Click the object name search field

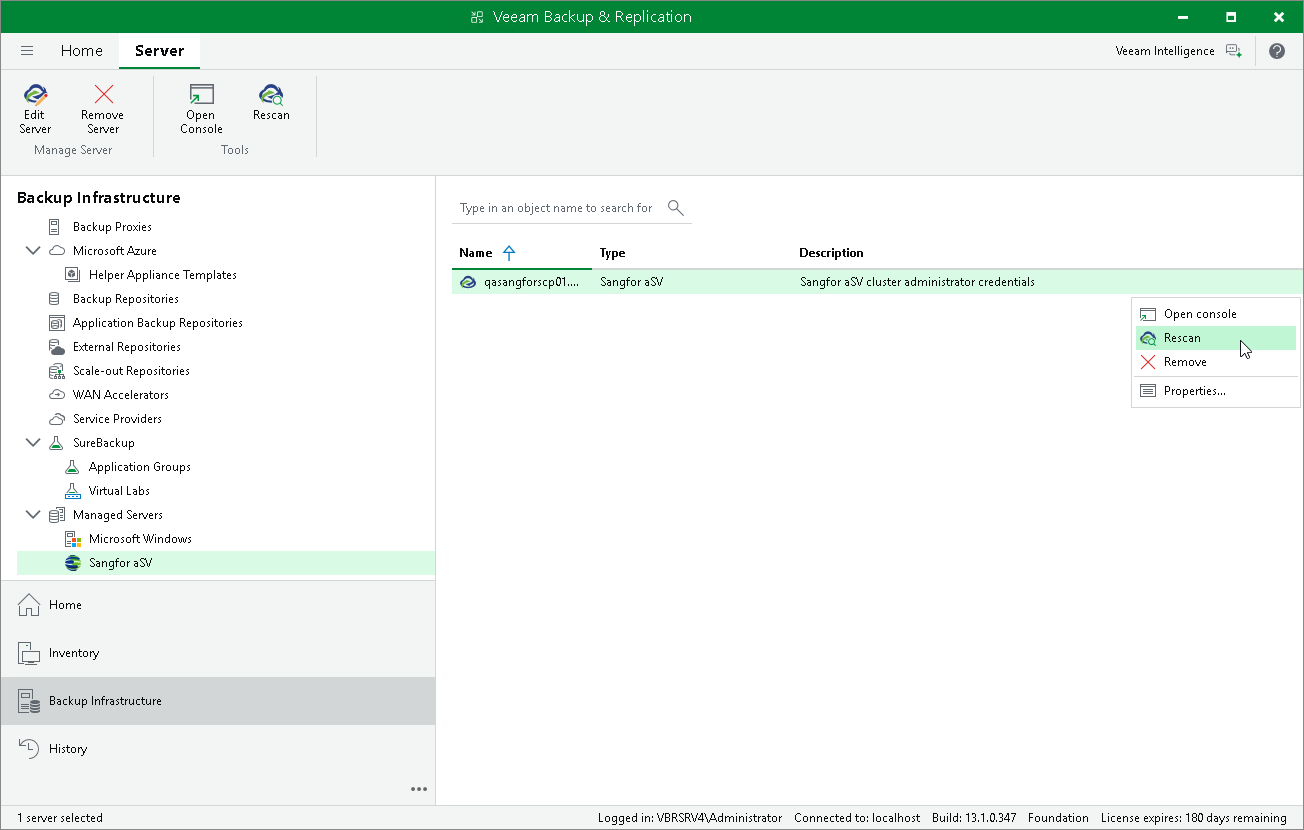tap(558, 208)
